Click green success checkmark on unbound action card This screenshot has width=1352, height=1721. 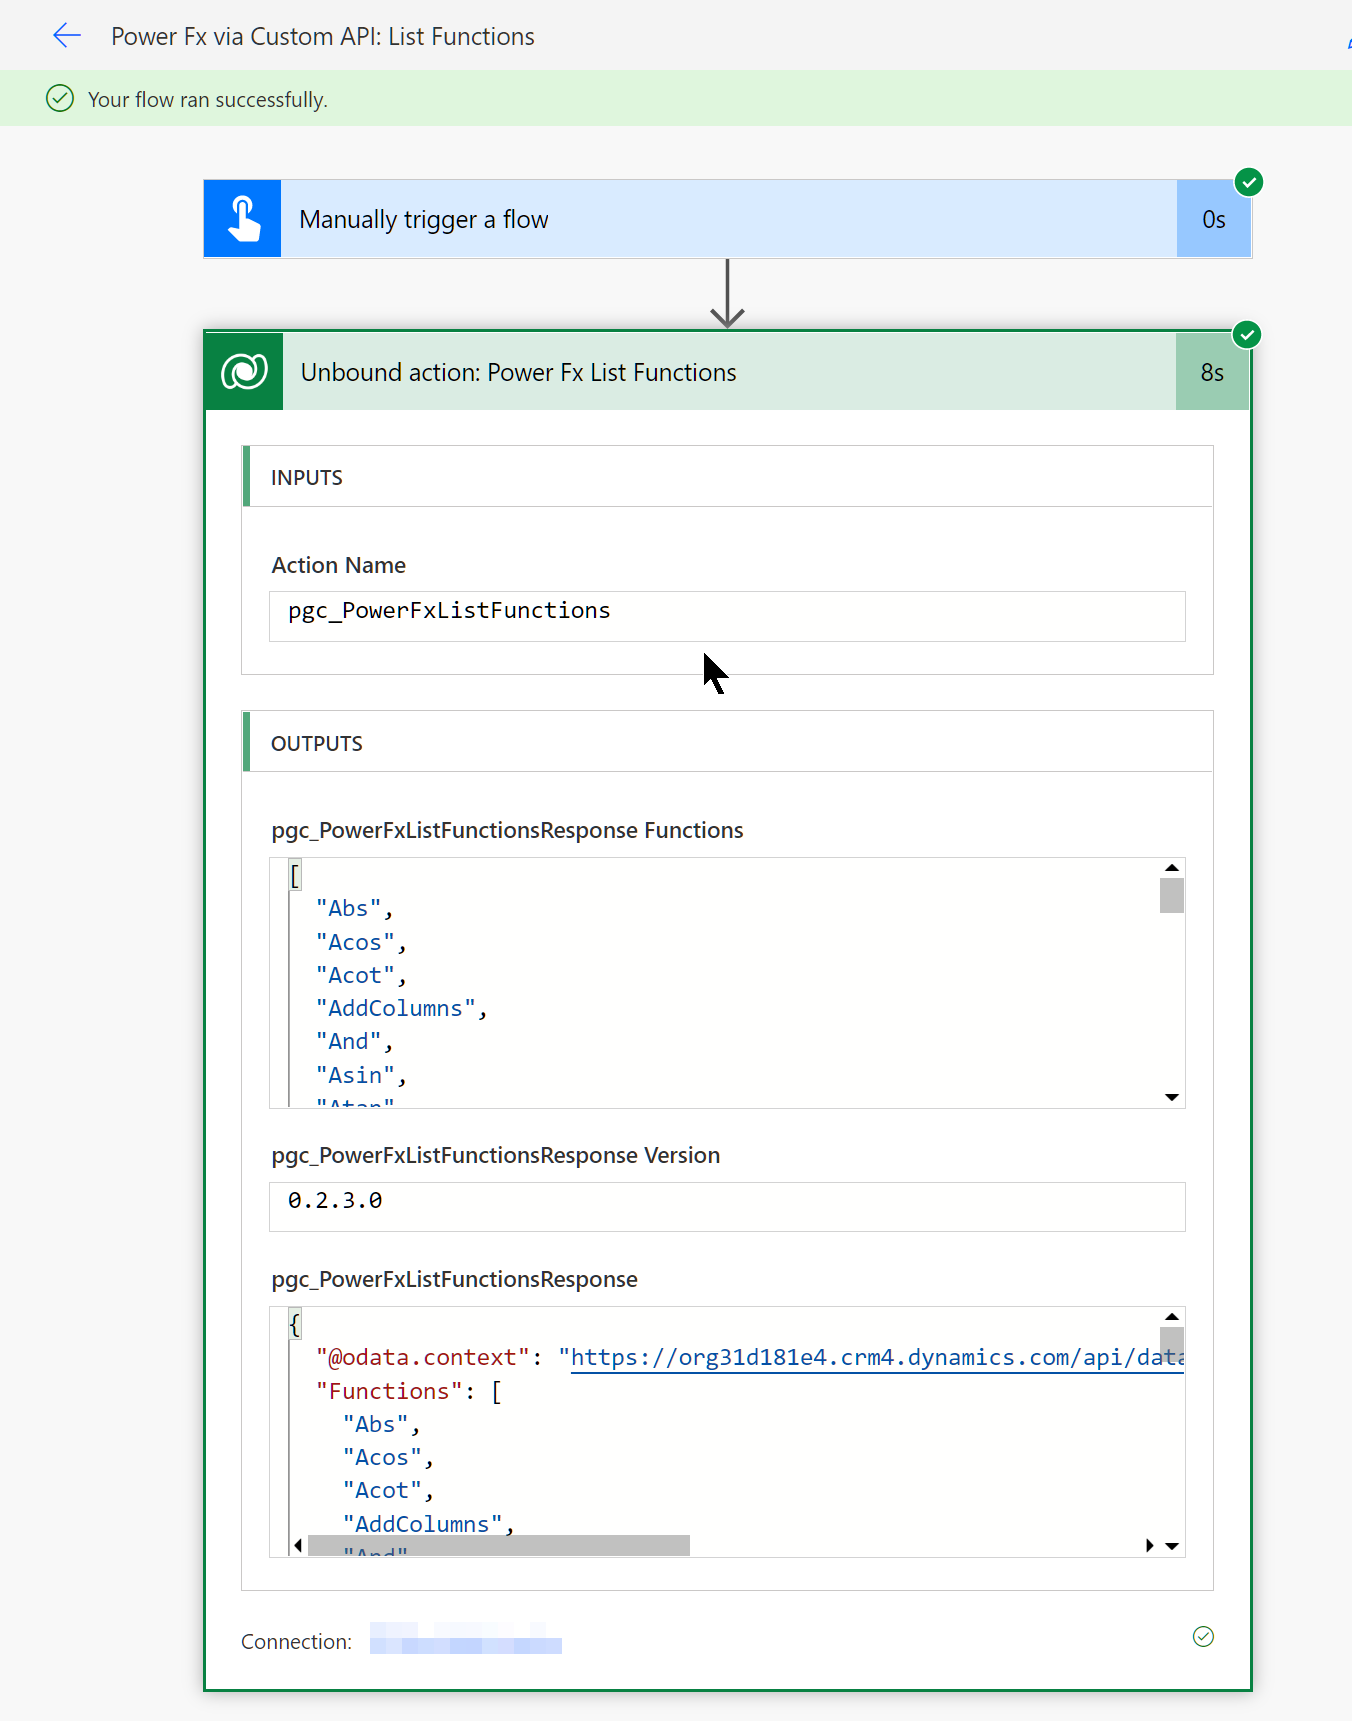[x=1247, y=334]
